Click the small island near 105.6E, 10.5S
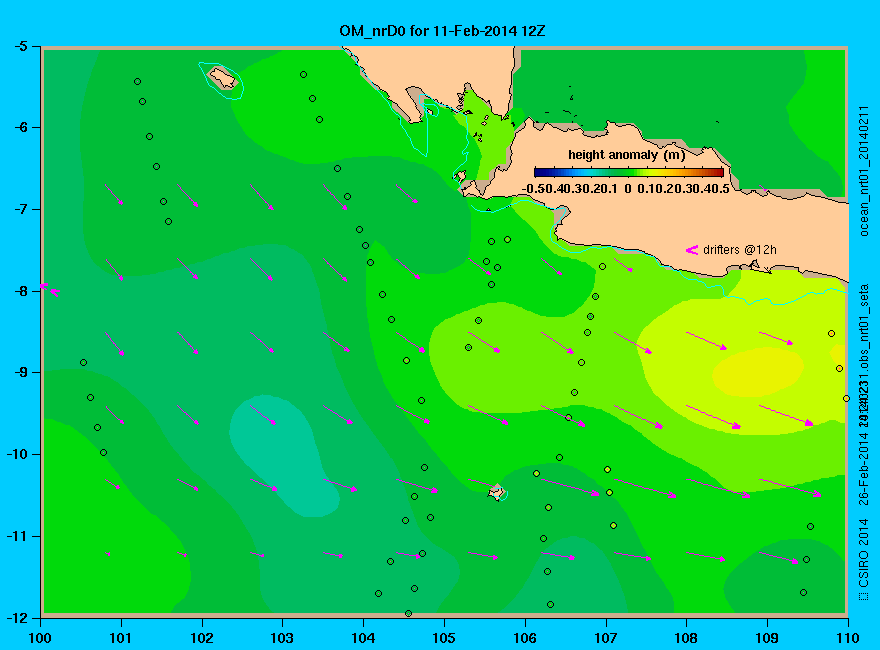 click(x=496, y=492)
